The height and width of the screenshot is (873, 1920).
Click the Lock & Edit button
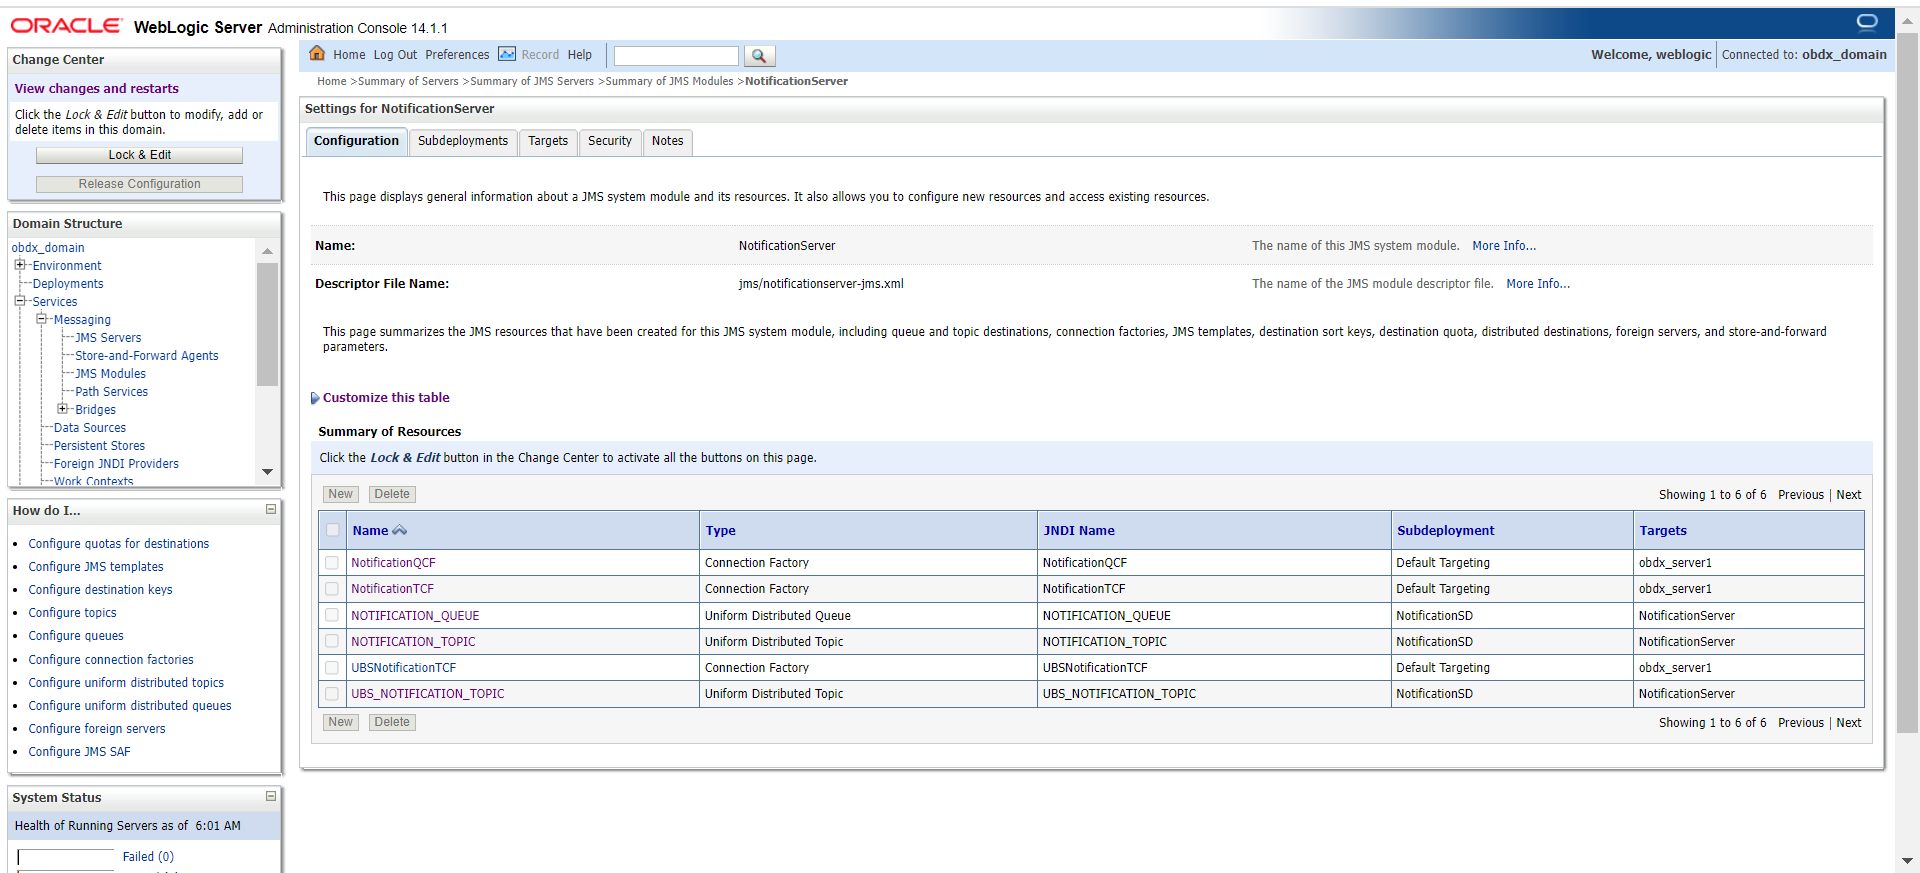pos(140,155)
